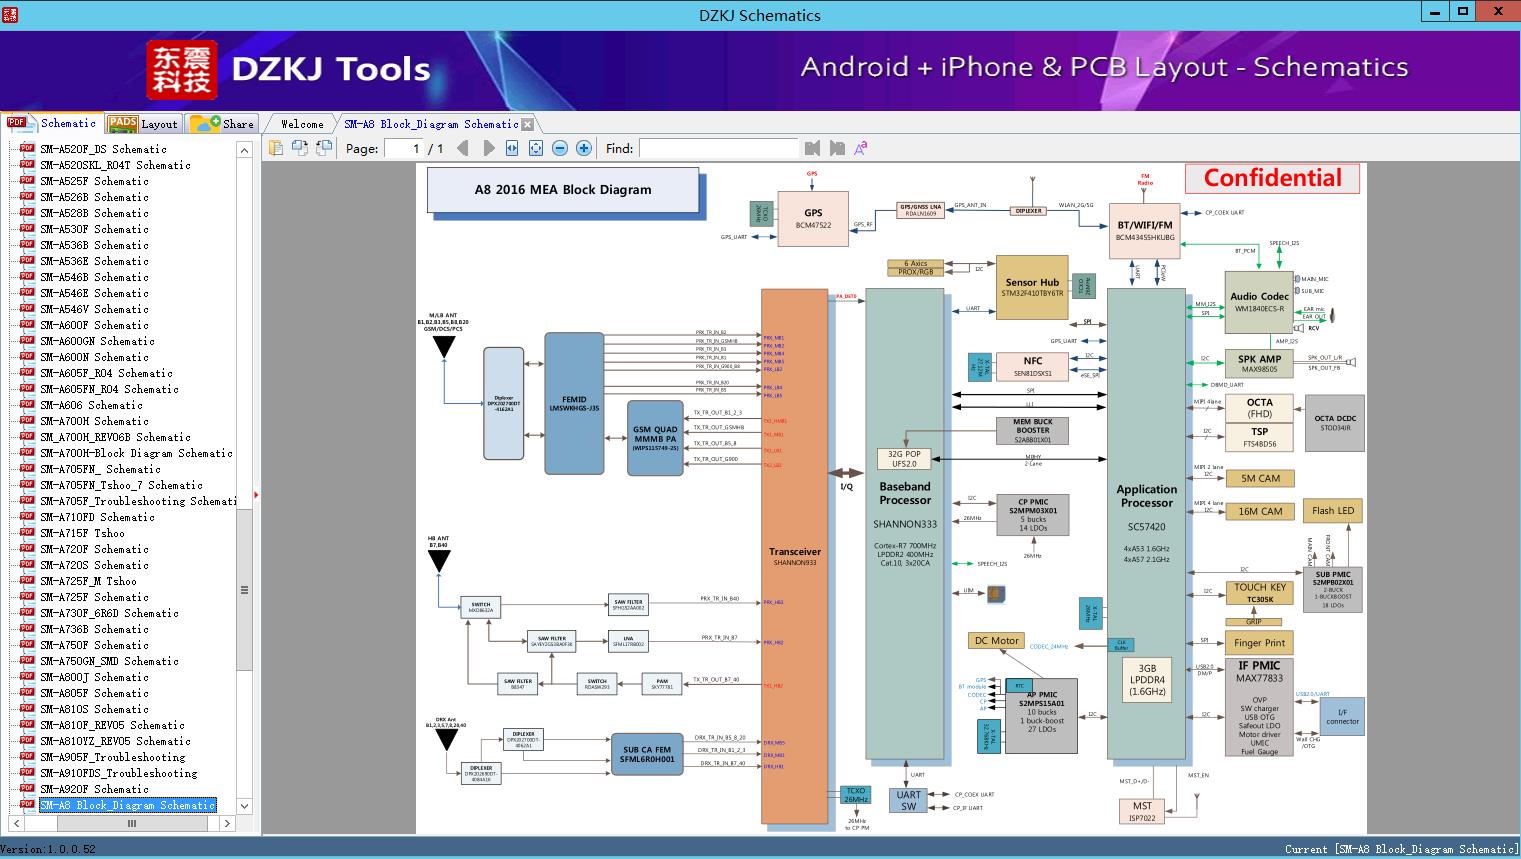Open SM-A705F_Troubleshooting Schematic
The image size is (1521, 859).
coord(138,501)
